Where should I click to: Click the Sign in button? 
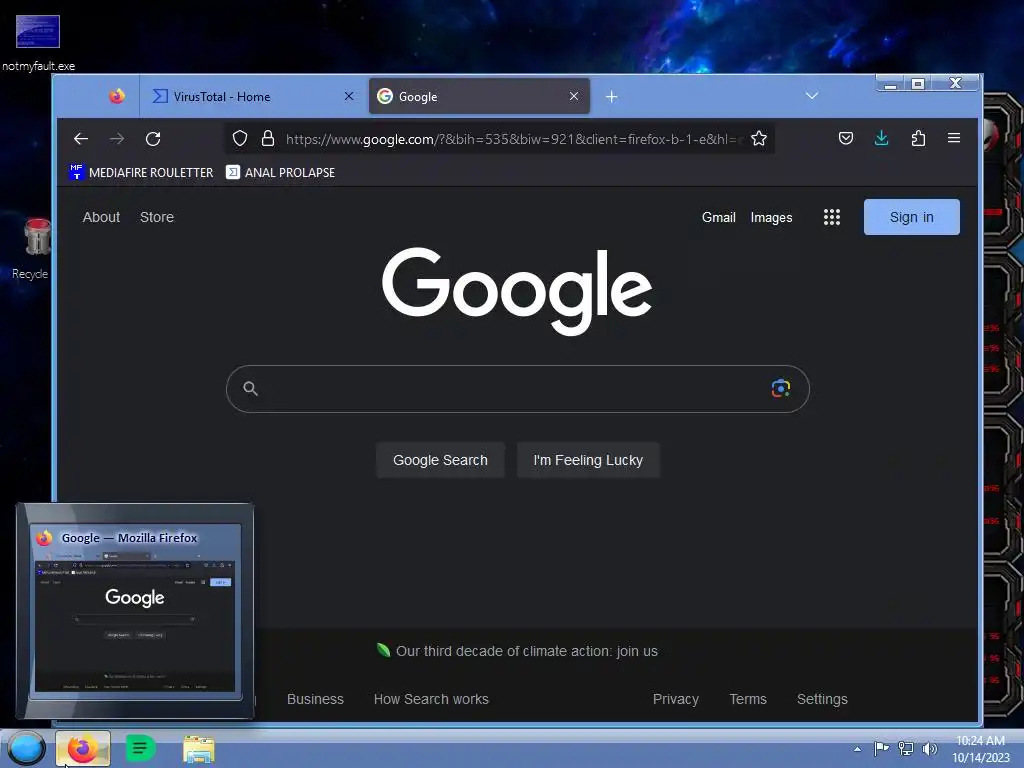point(911,217)
